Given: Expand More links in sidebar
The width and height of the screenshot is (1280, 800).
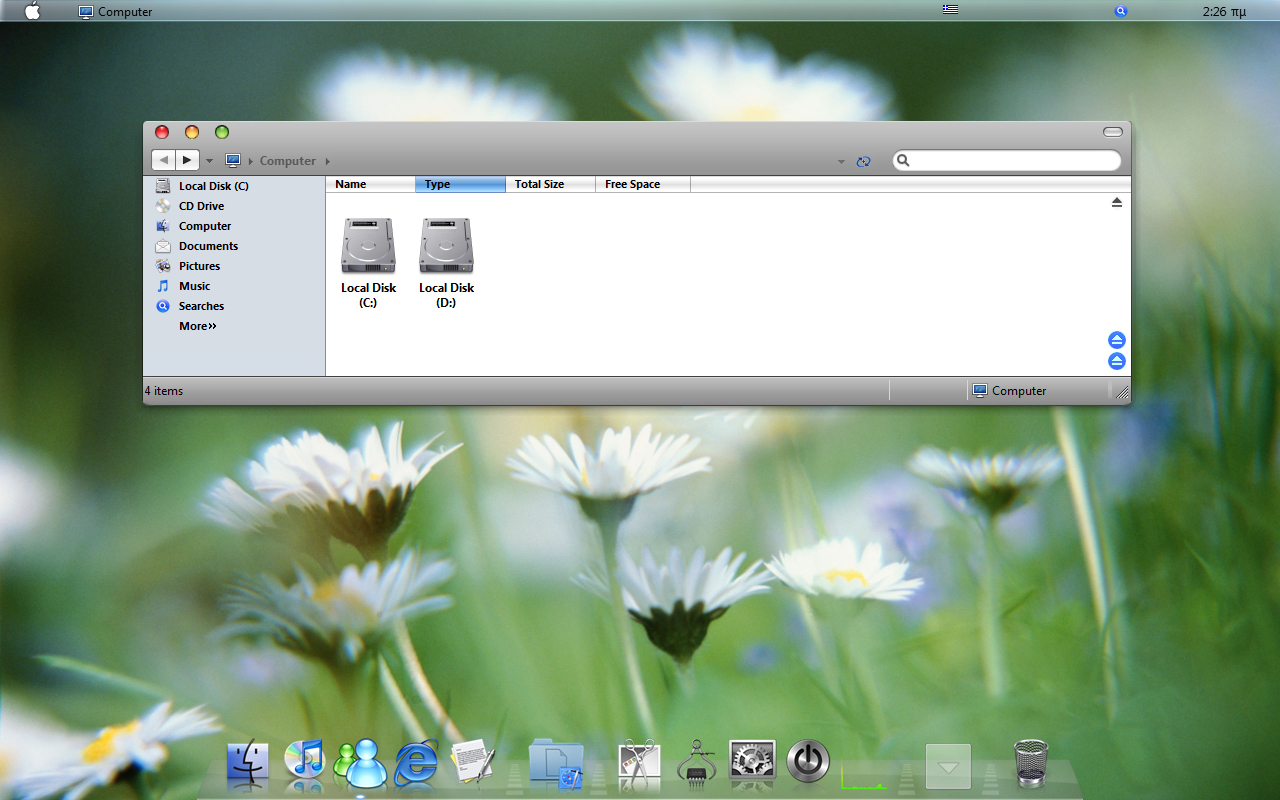Looking at the screenshot, I should click(x=197, y=326).
